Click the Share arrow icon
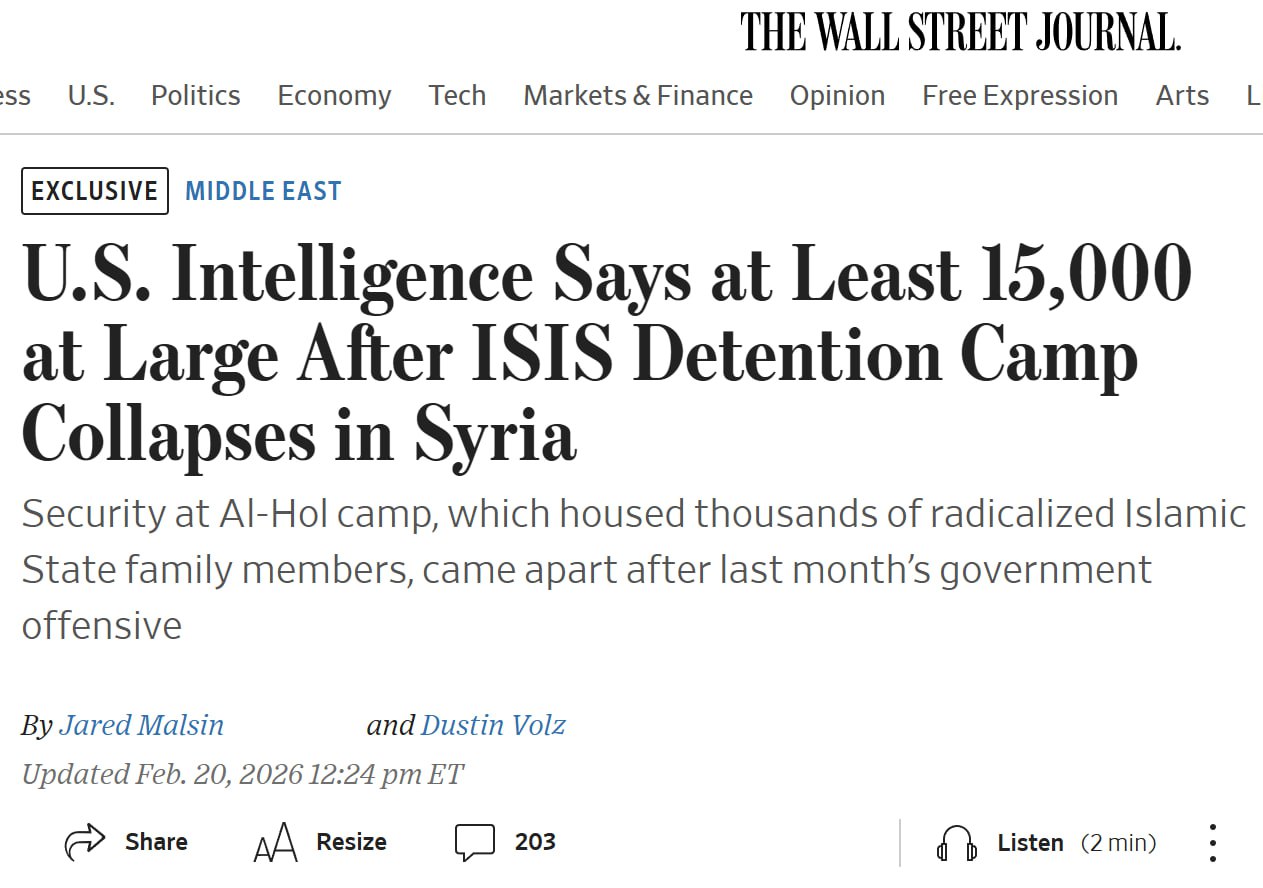The image size is (1263, 888). click(85, 842)
